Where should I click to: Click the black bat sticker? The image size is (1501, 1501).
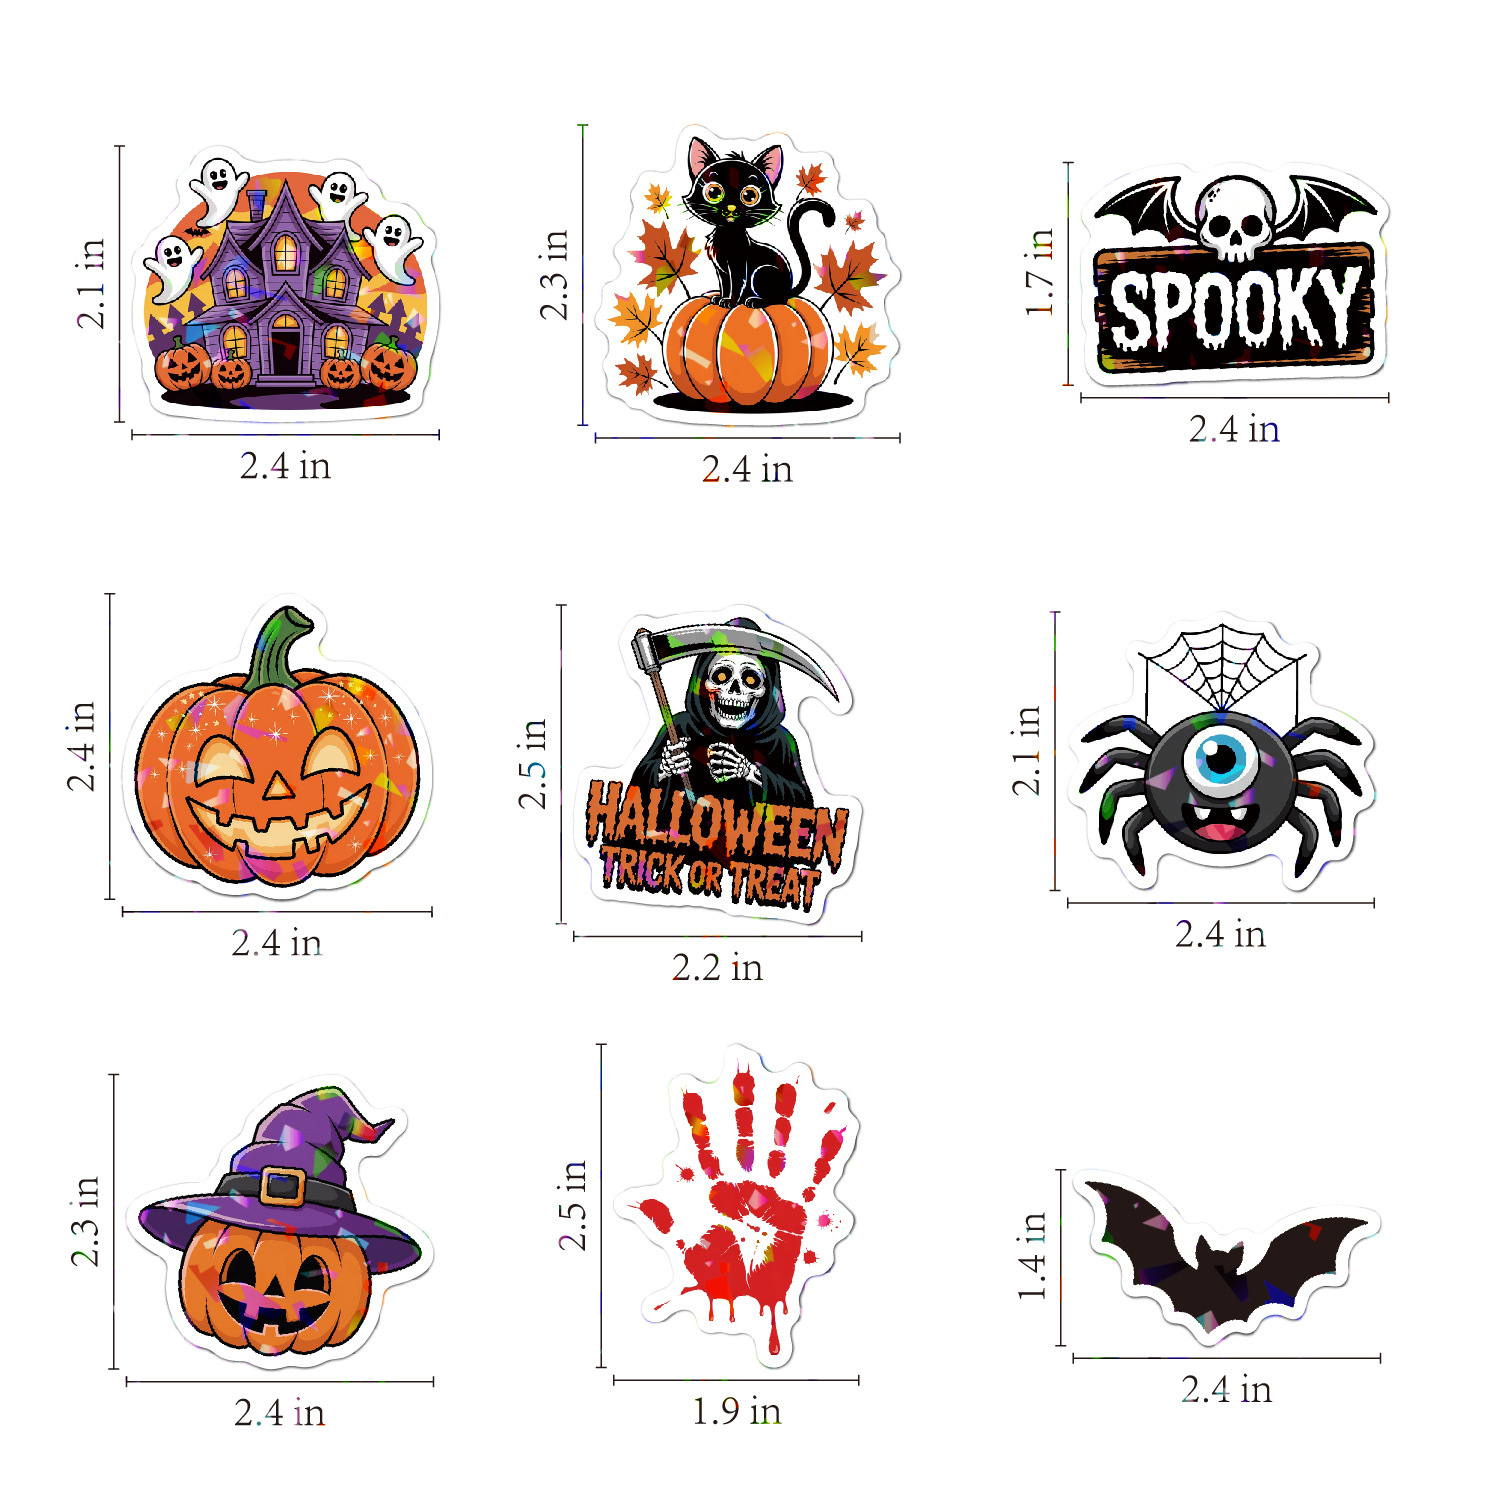pyautogui.click(x=1227, y=1257)
